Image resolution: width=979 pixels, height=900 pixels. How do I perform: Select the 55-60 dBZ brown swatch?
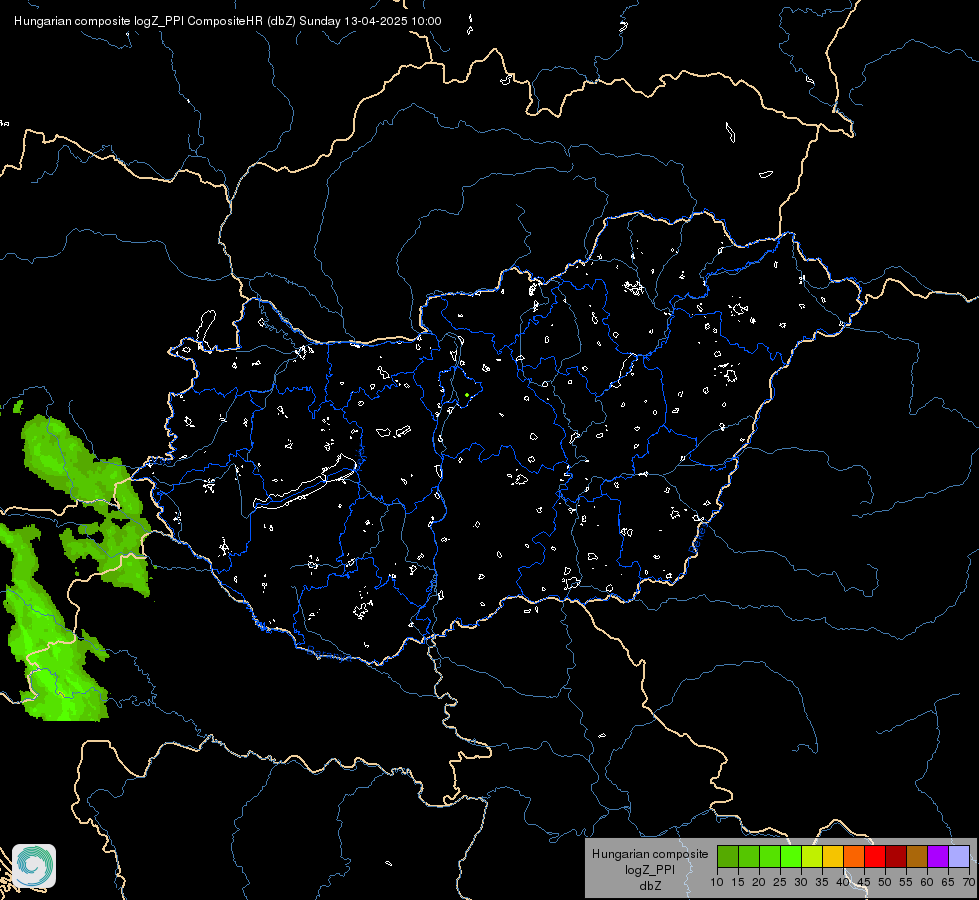click(917, 857)
